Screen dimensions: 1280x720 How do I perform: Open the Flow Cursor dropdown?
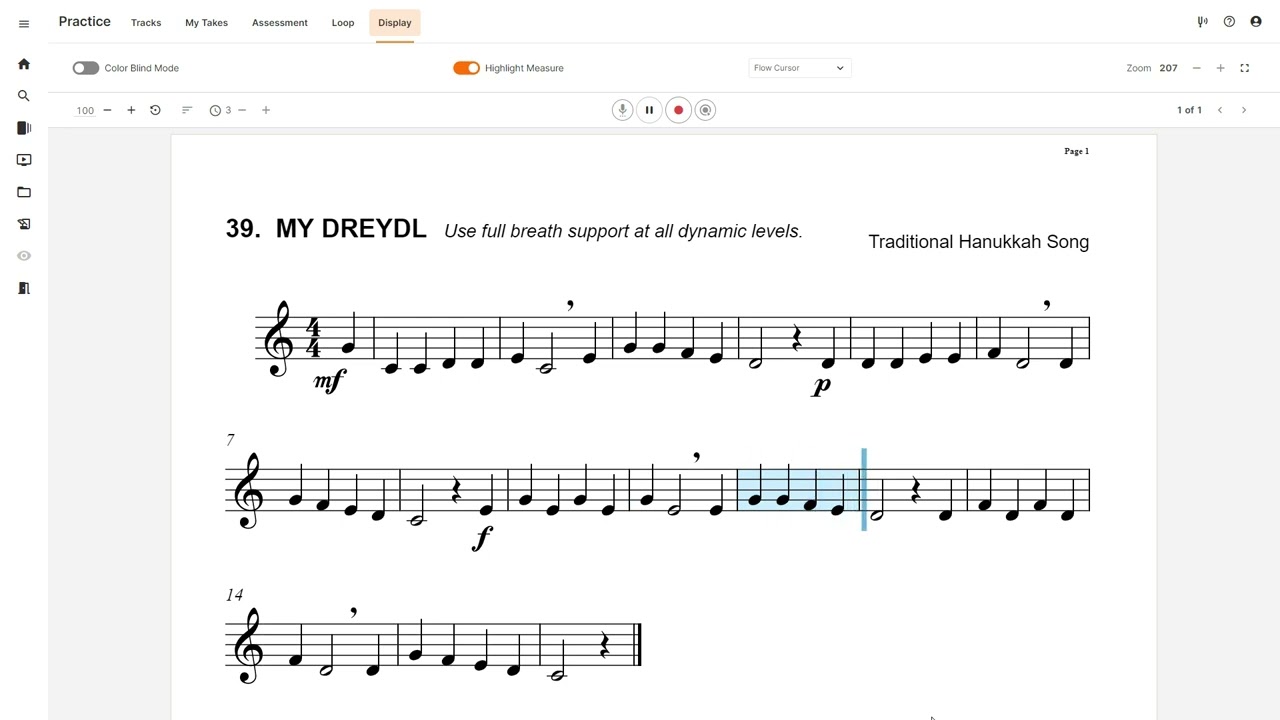tap(799, 68)
